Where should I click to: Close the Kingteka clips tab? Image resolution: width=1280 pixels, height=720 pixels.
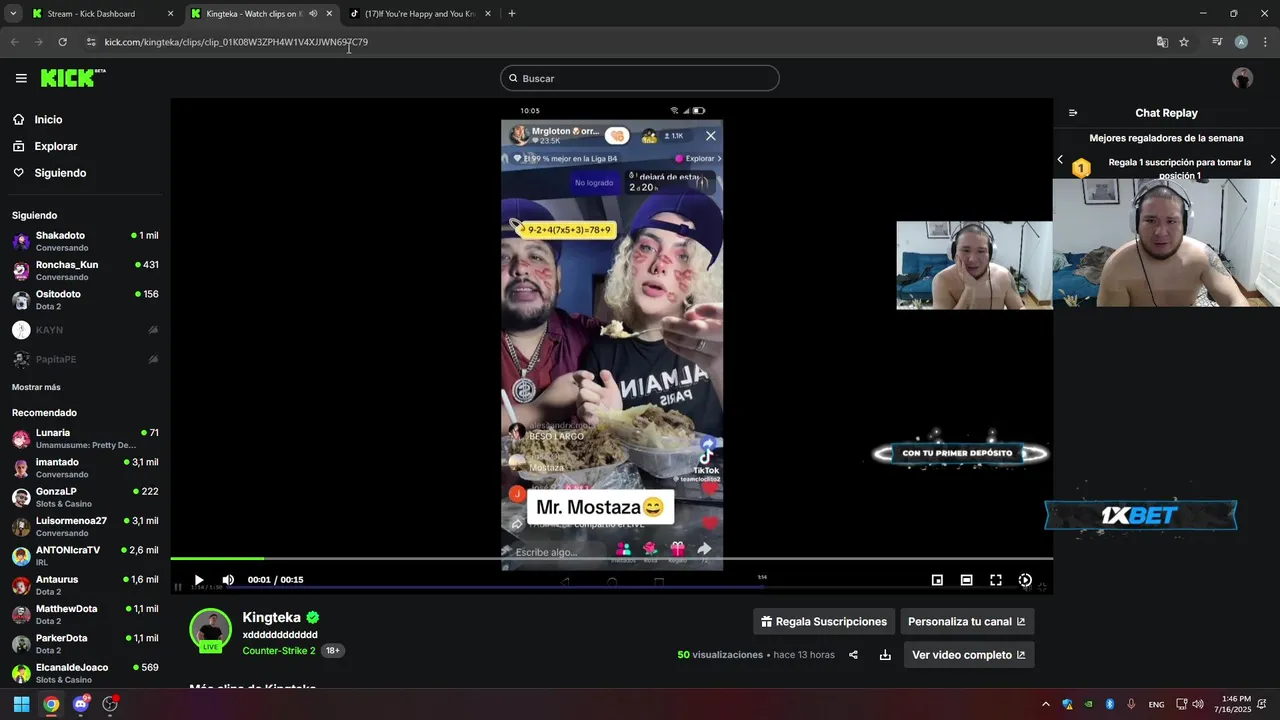pyautogui.click(x=329, y=14)
